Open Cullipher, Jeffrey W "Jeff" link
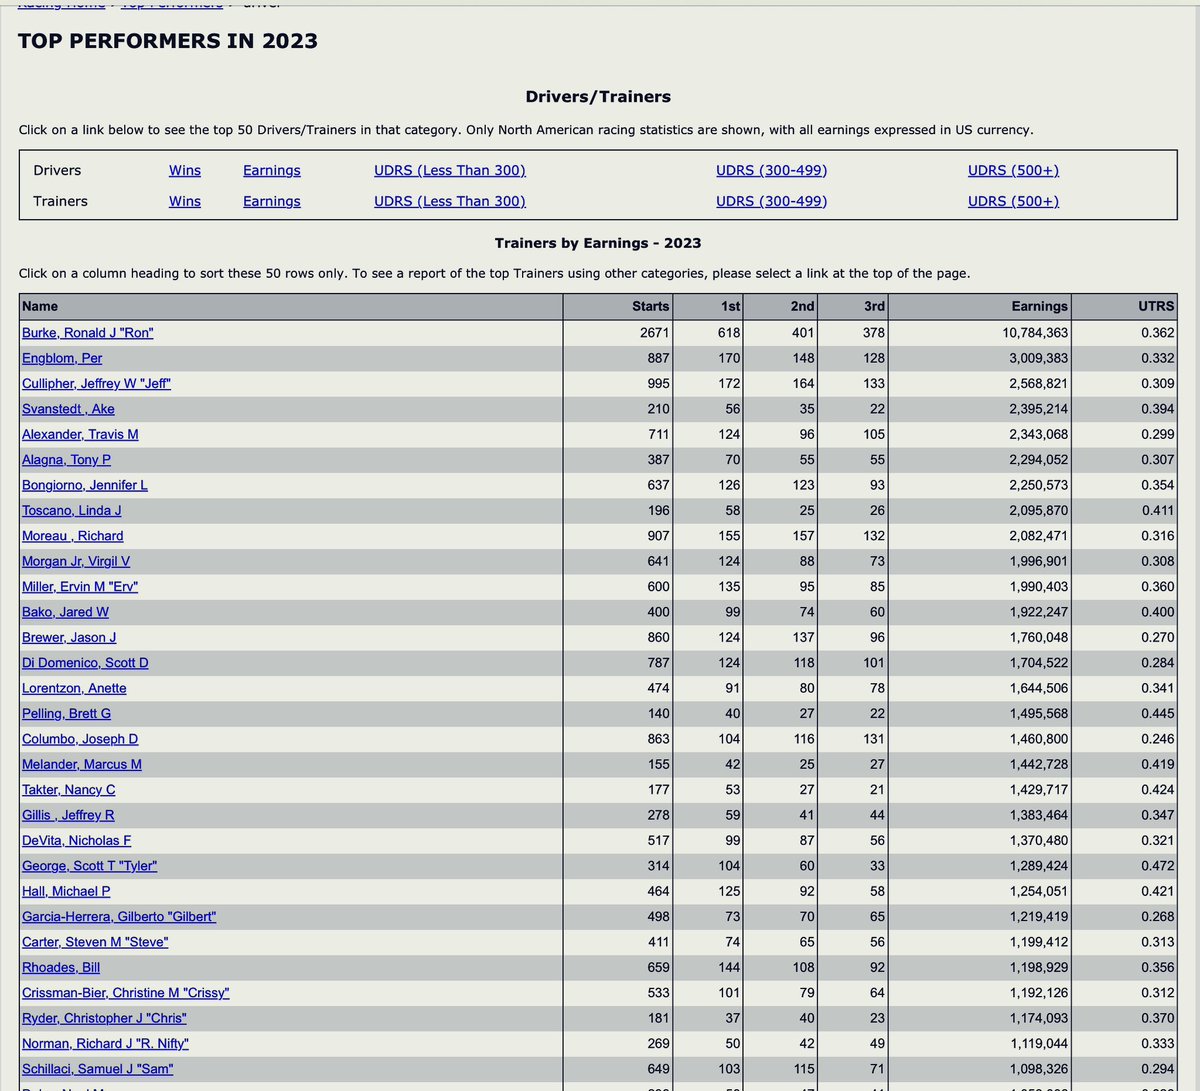 click(x=96, y=383)
